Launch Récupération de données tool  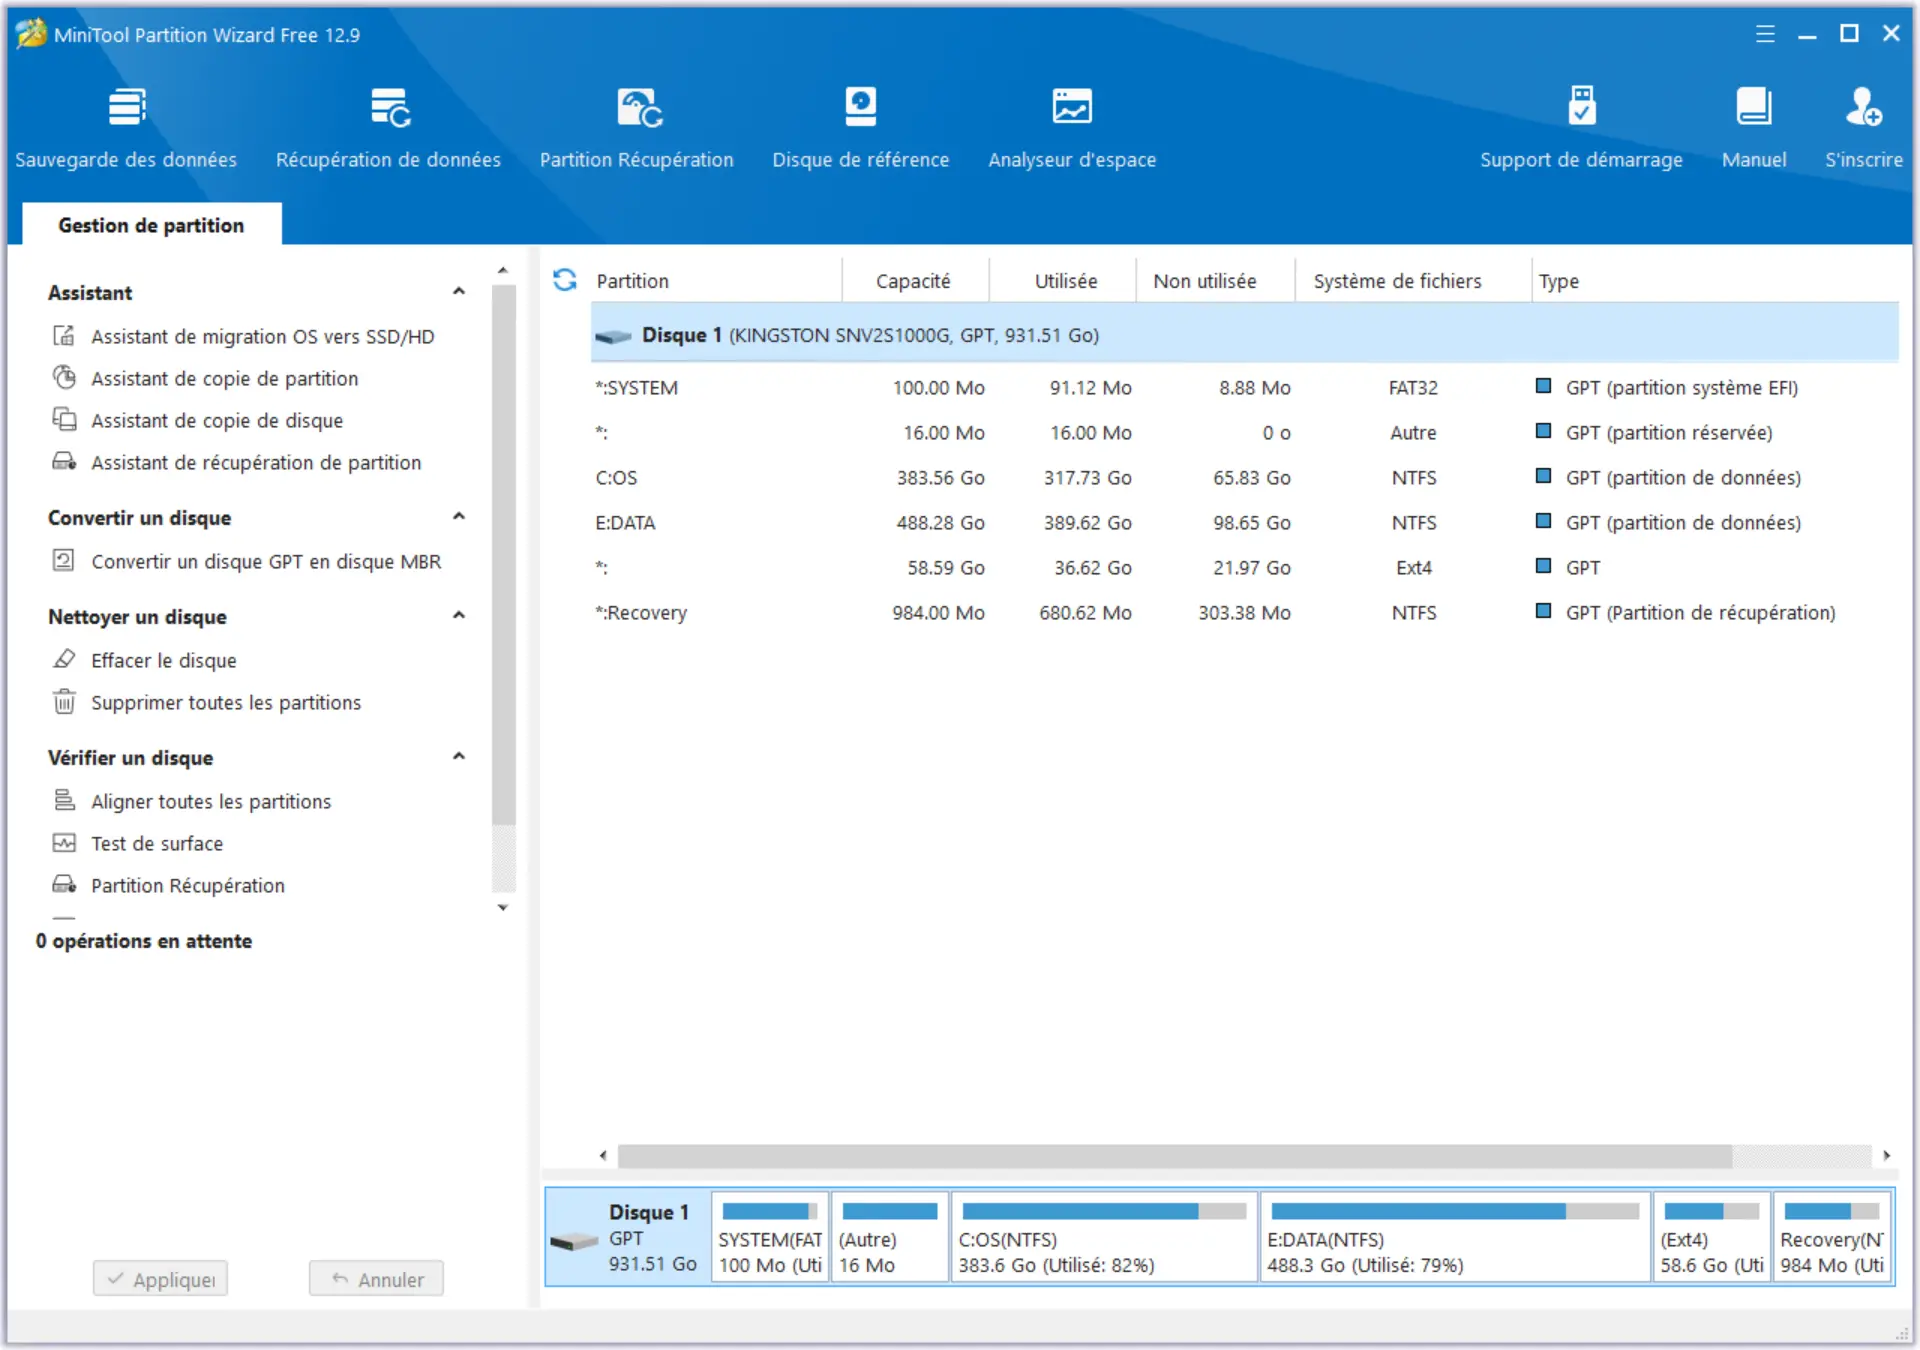point(388,129)
